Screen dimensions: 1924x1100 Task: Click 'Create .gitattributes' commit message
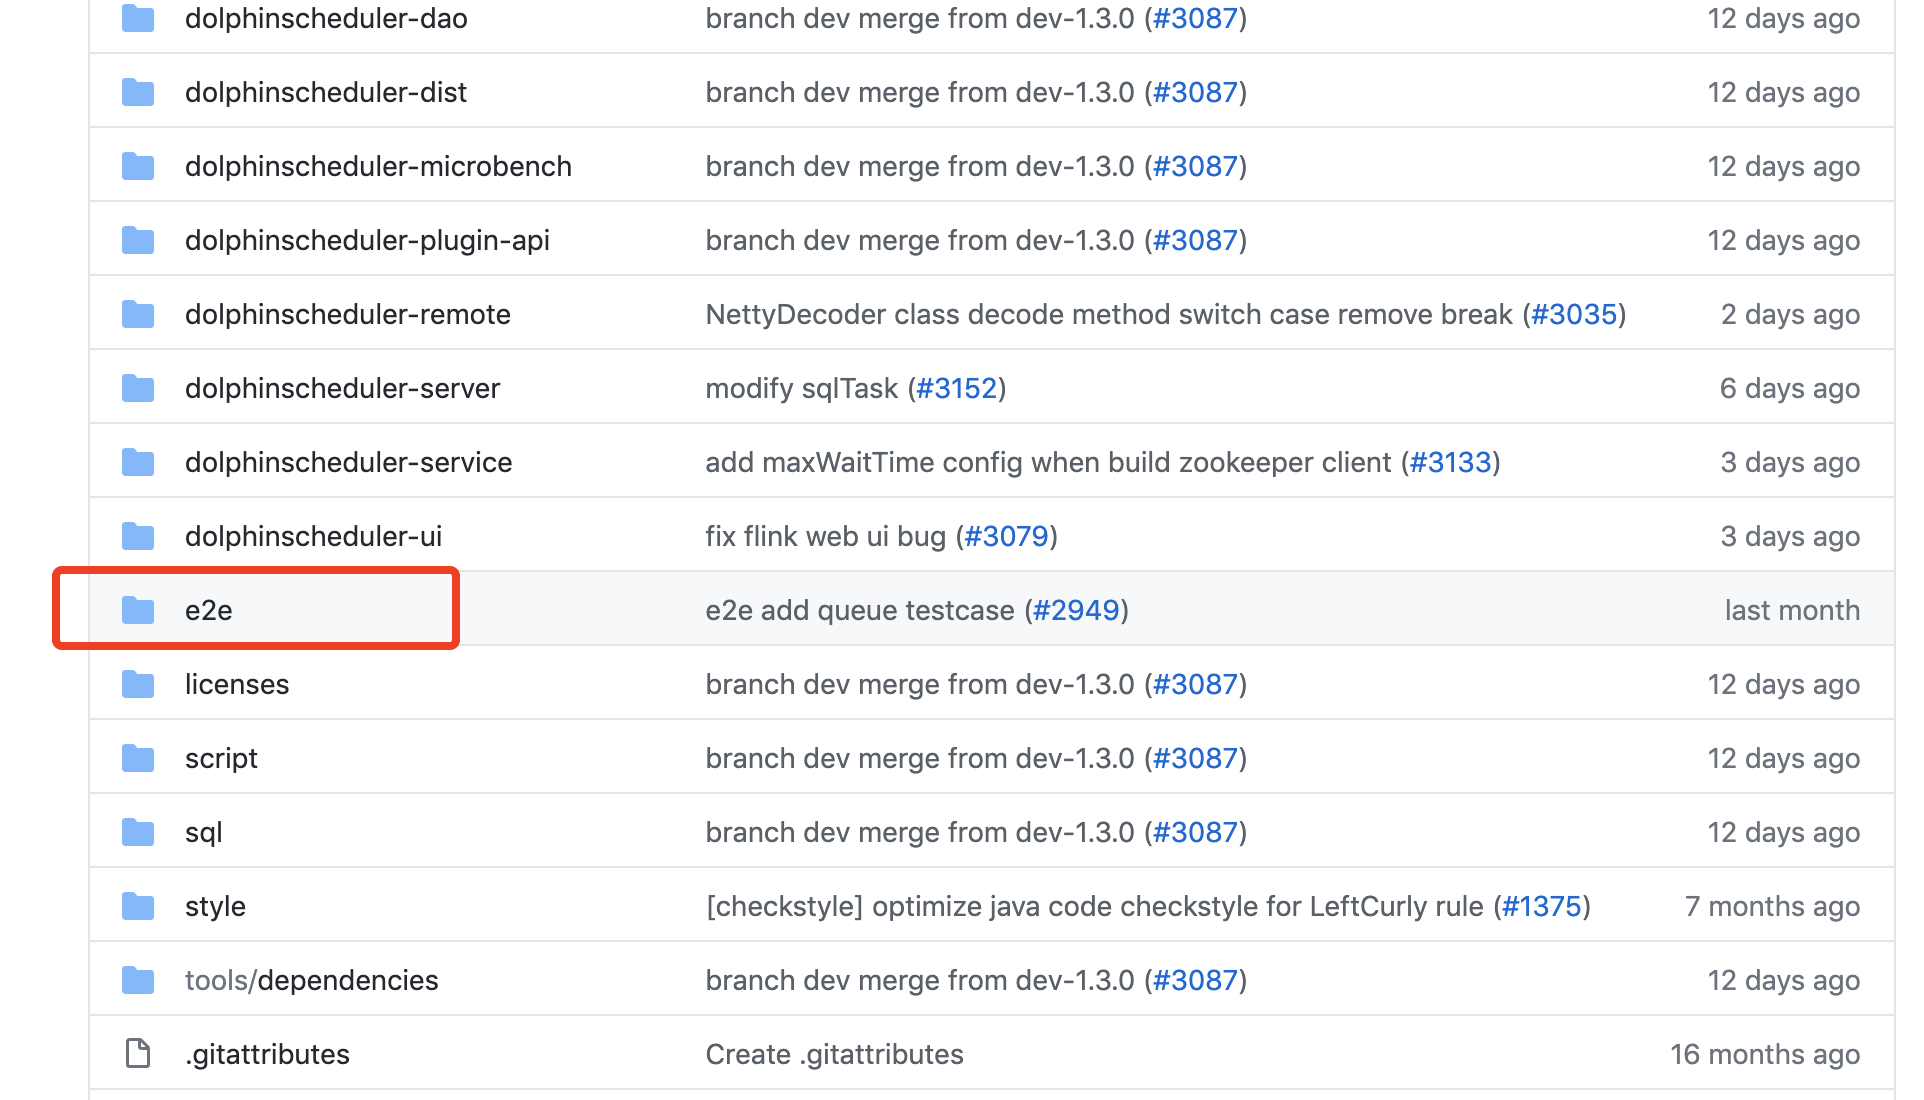click(834, 1054)
